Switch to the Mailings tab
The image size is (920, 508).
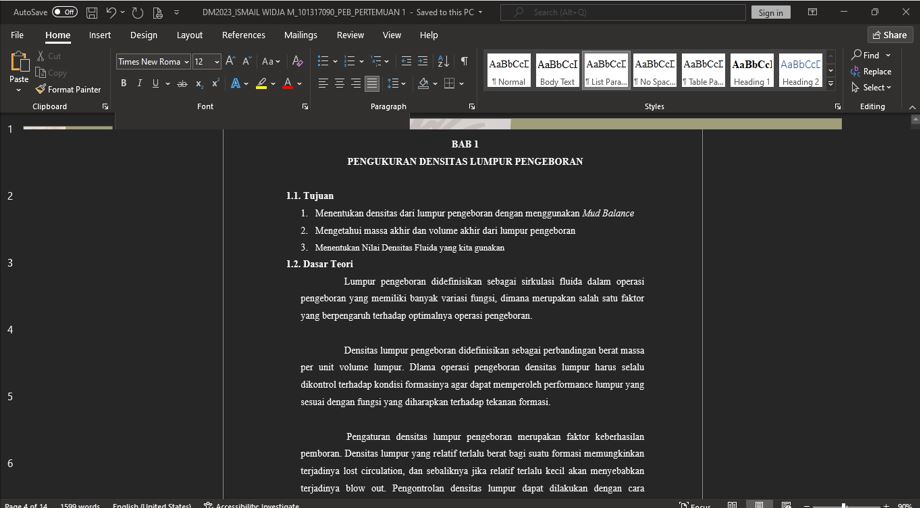(x=300, y=35)
